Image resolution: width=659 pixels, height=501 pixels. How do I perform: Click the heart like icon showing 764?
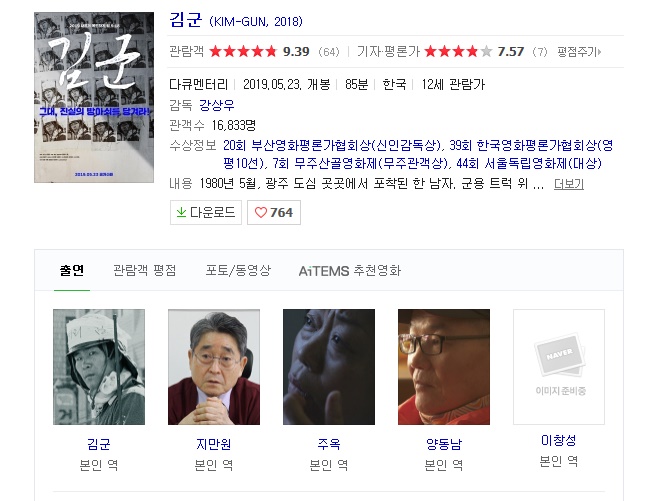[261, 213]
